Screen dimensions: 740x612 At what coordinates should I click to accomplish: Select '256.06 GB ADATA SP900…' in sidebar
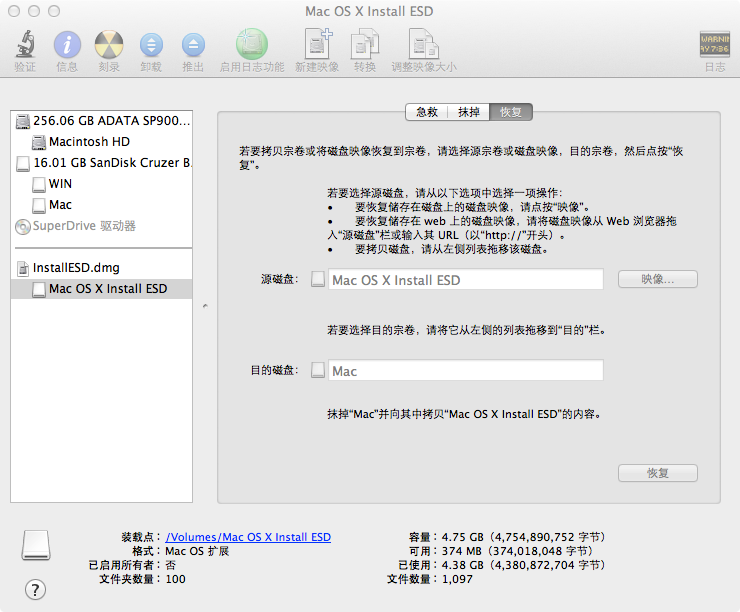click(101, 121)
